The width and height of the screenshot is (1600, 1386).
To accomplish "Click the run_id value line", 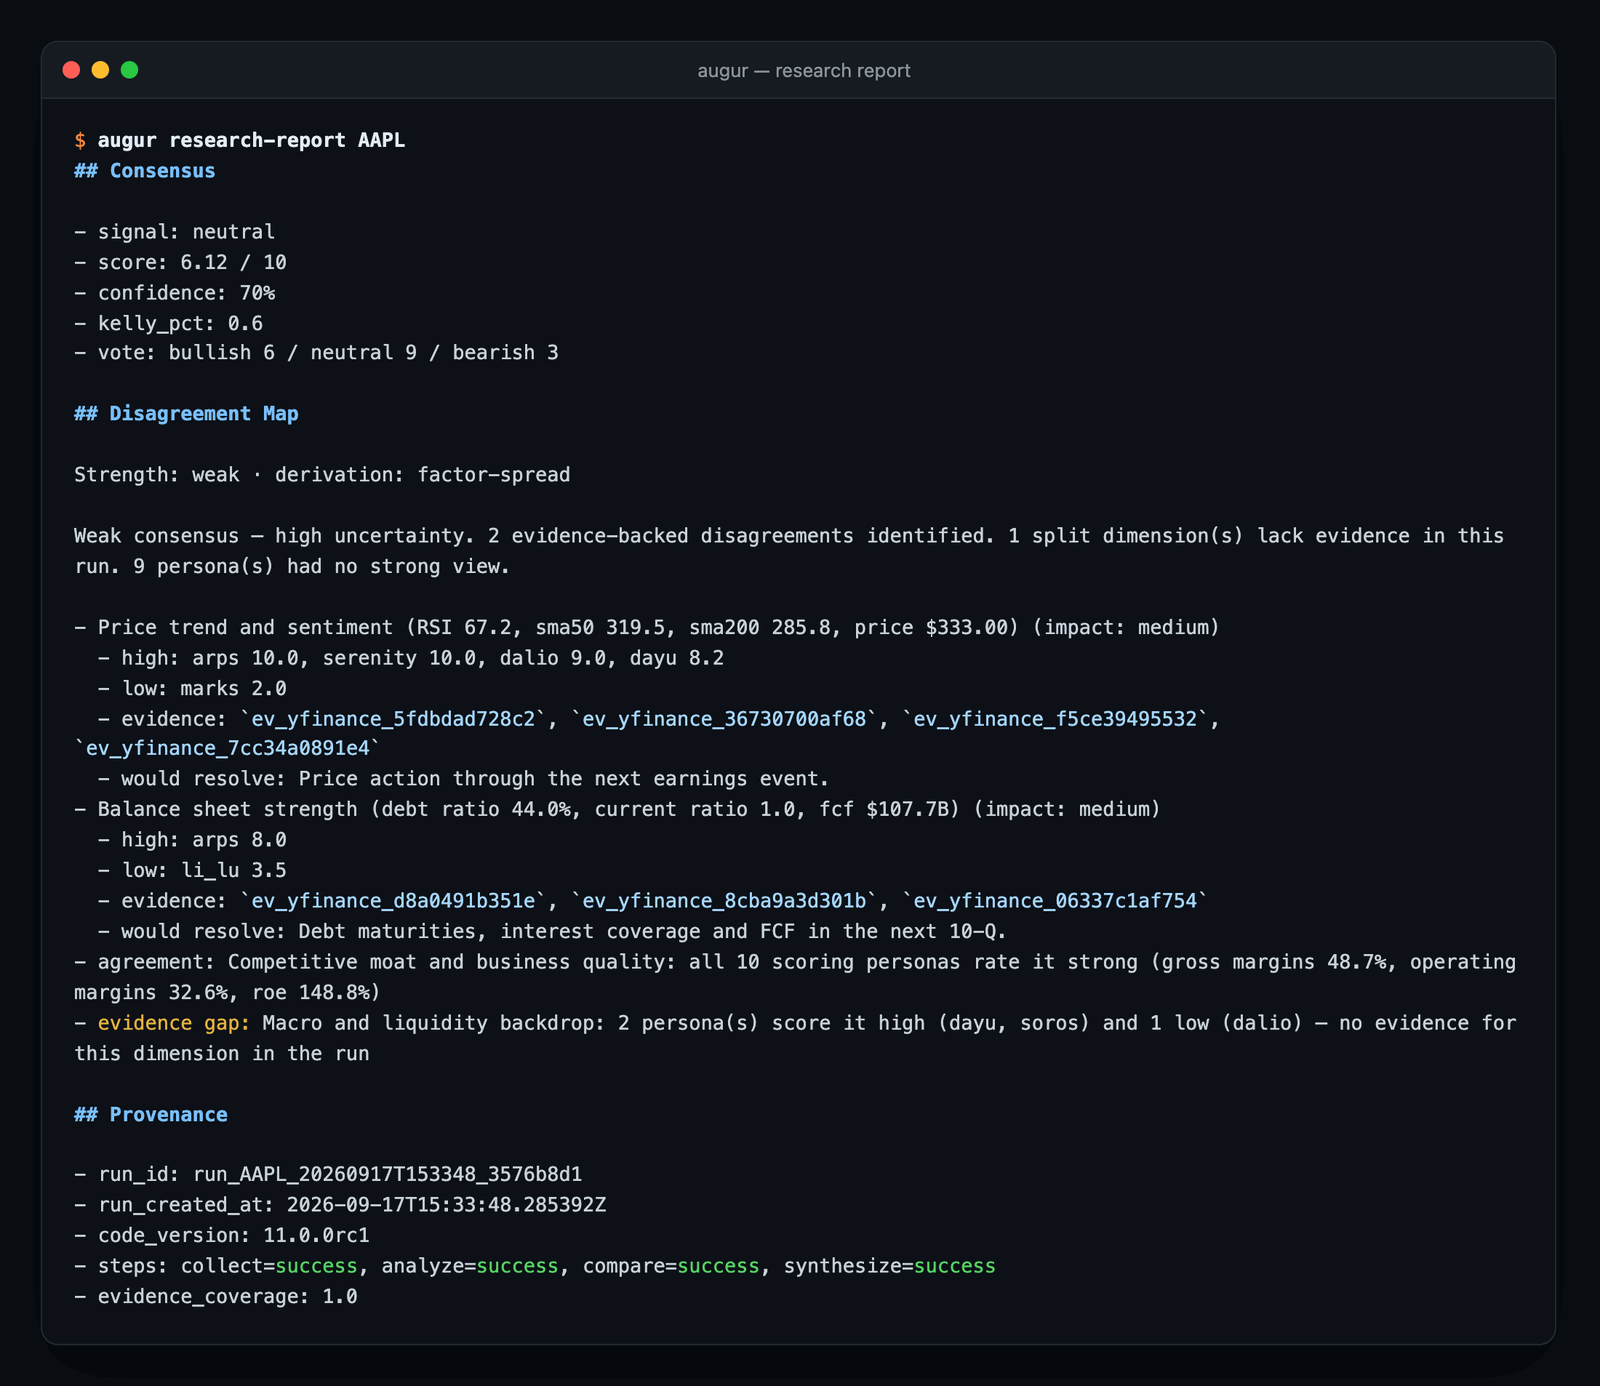I will tap(328, 1174).
